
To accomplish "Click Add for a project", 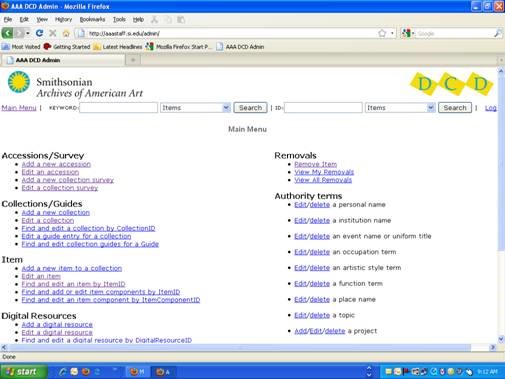I will 300,331.
